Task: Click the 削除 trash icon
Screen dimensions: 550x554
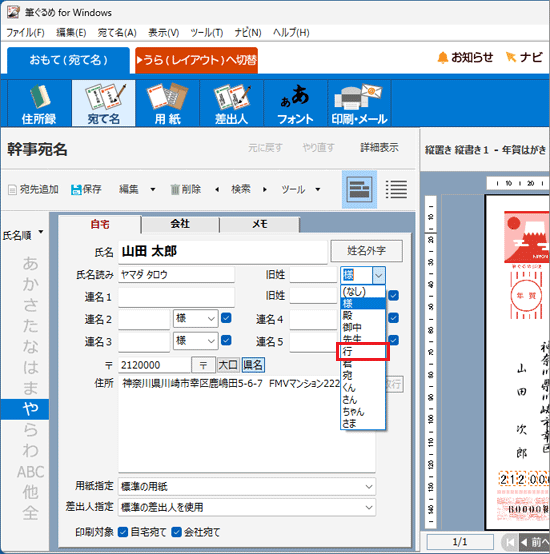Action: click(175, 190)
